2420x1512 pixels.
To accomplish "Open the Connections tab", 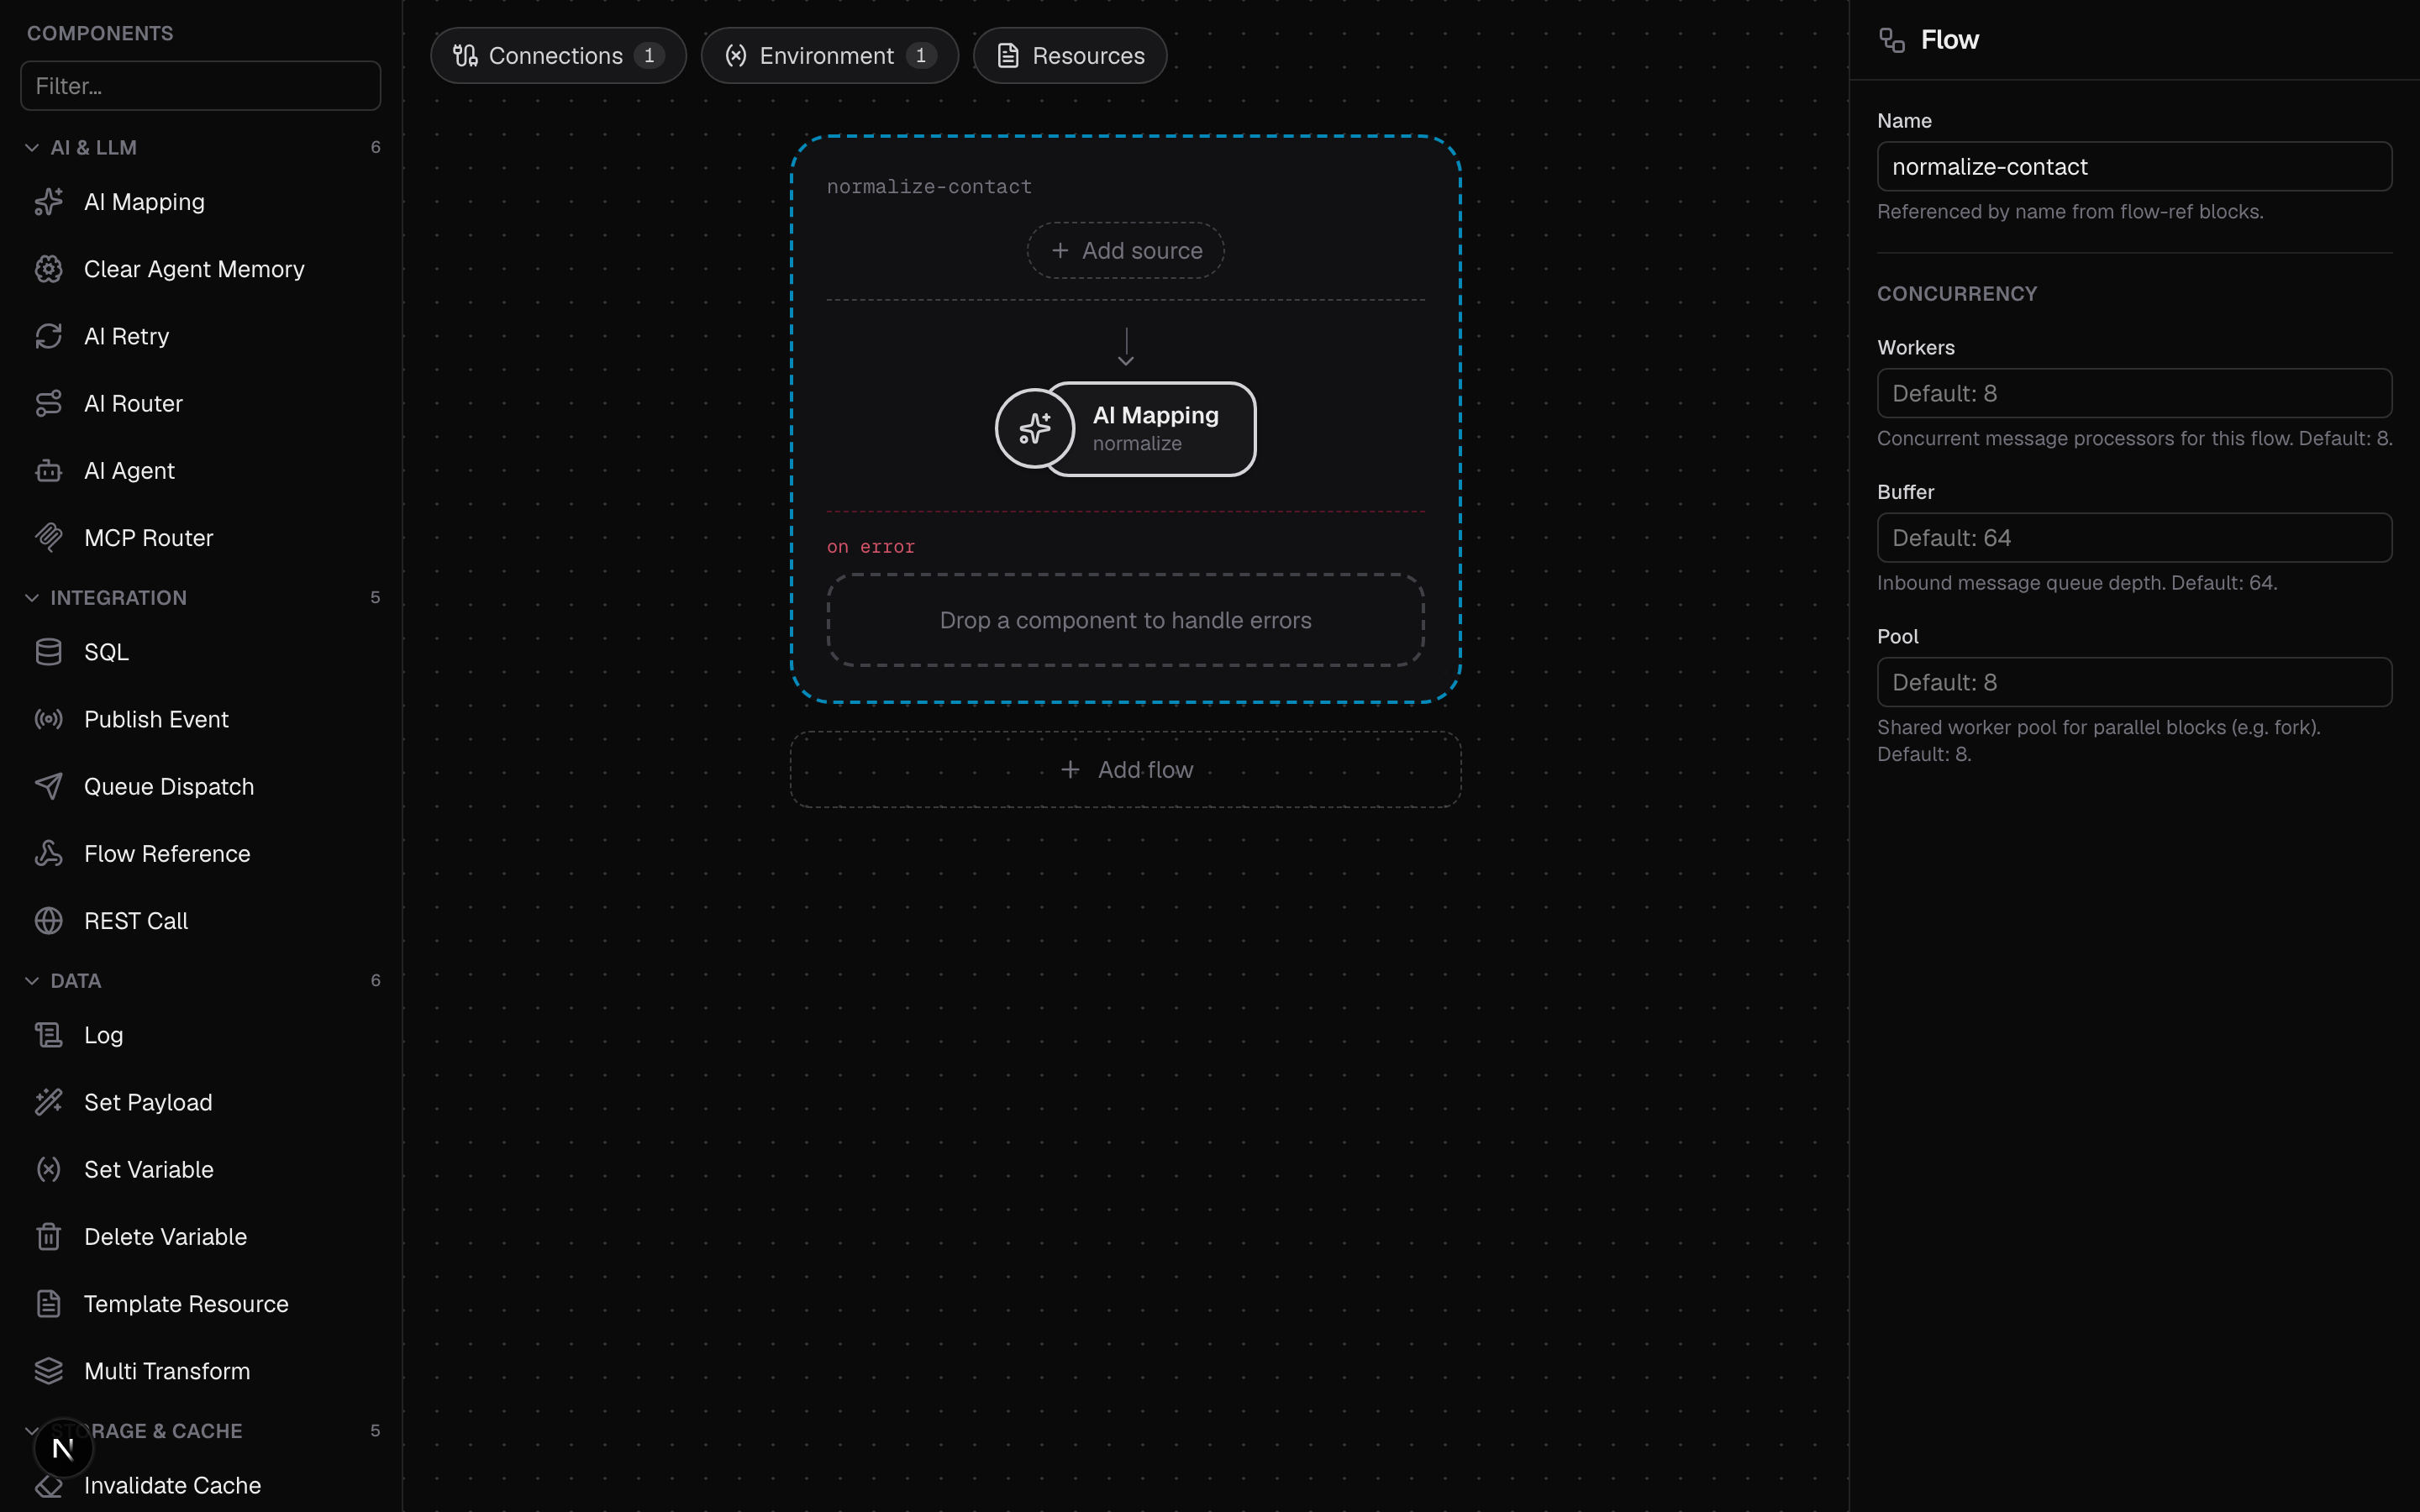I will pyautogui.click(x=558, y=55).
